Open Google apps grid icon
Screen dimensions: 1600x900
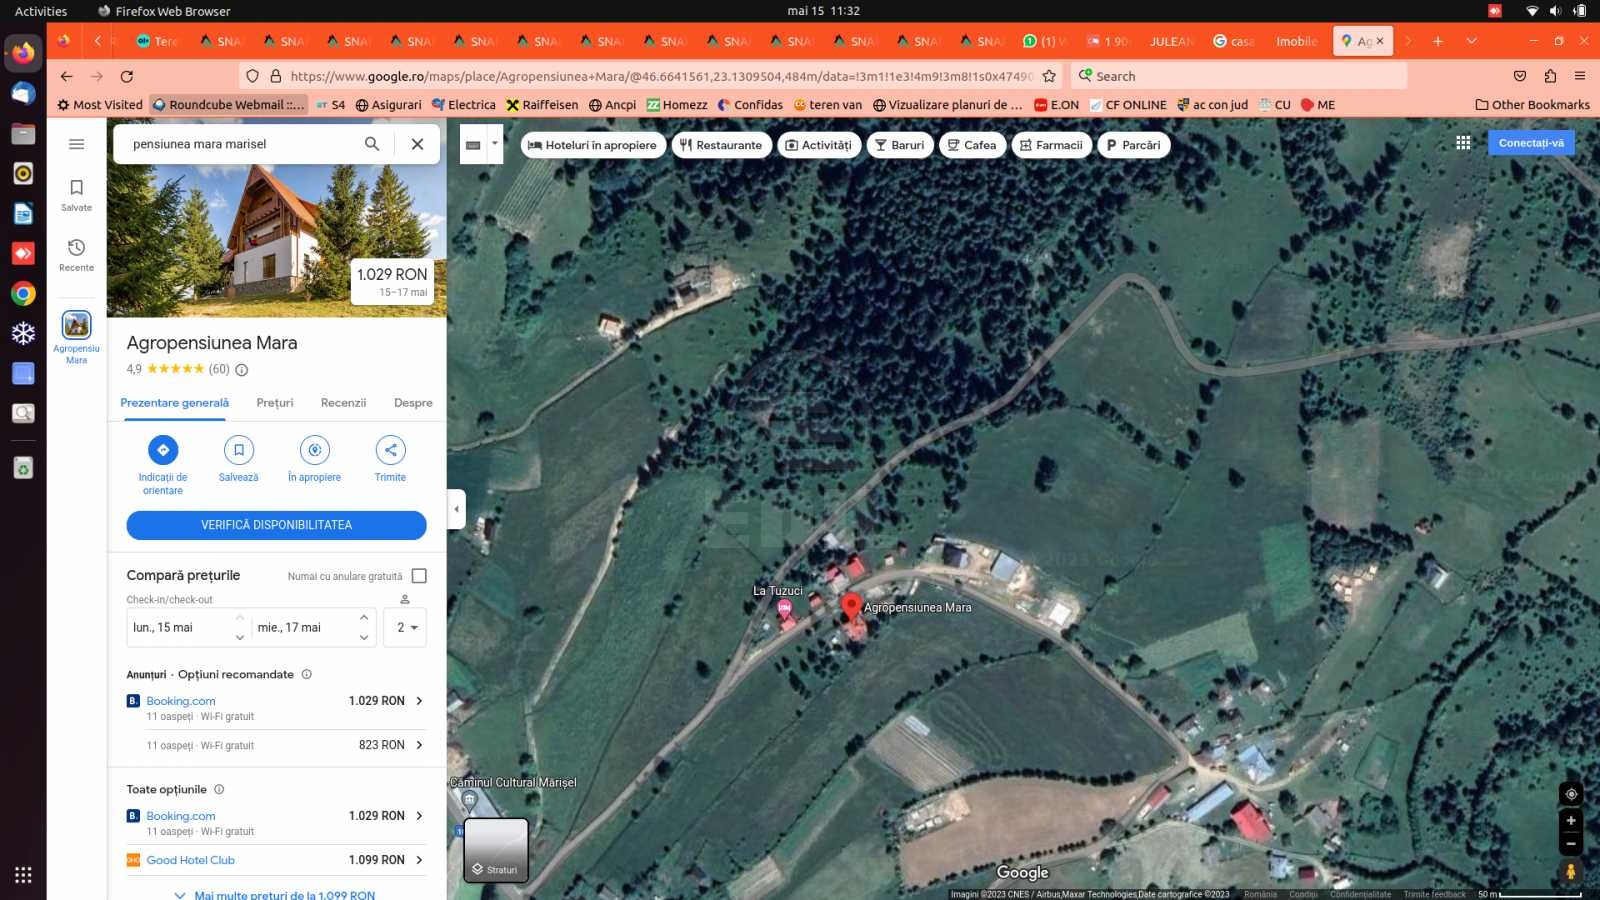(x=1463, y=143)
